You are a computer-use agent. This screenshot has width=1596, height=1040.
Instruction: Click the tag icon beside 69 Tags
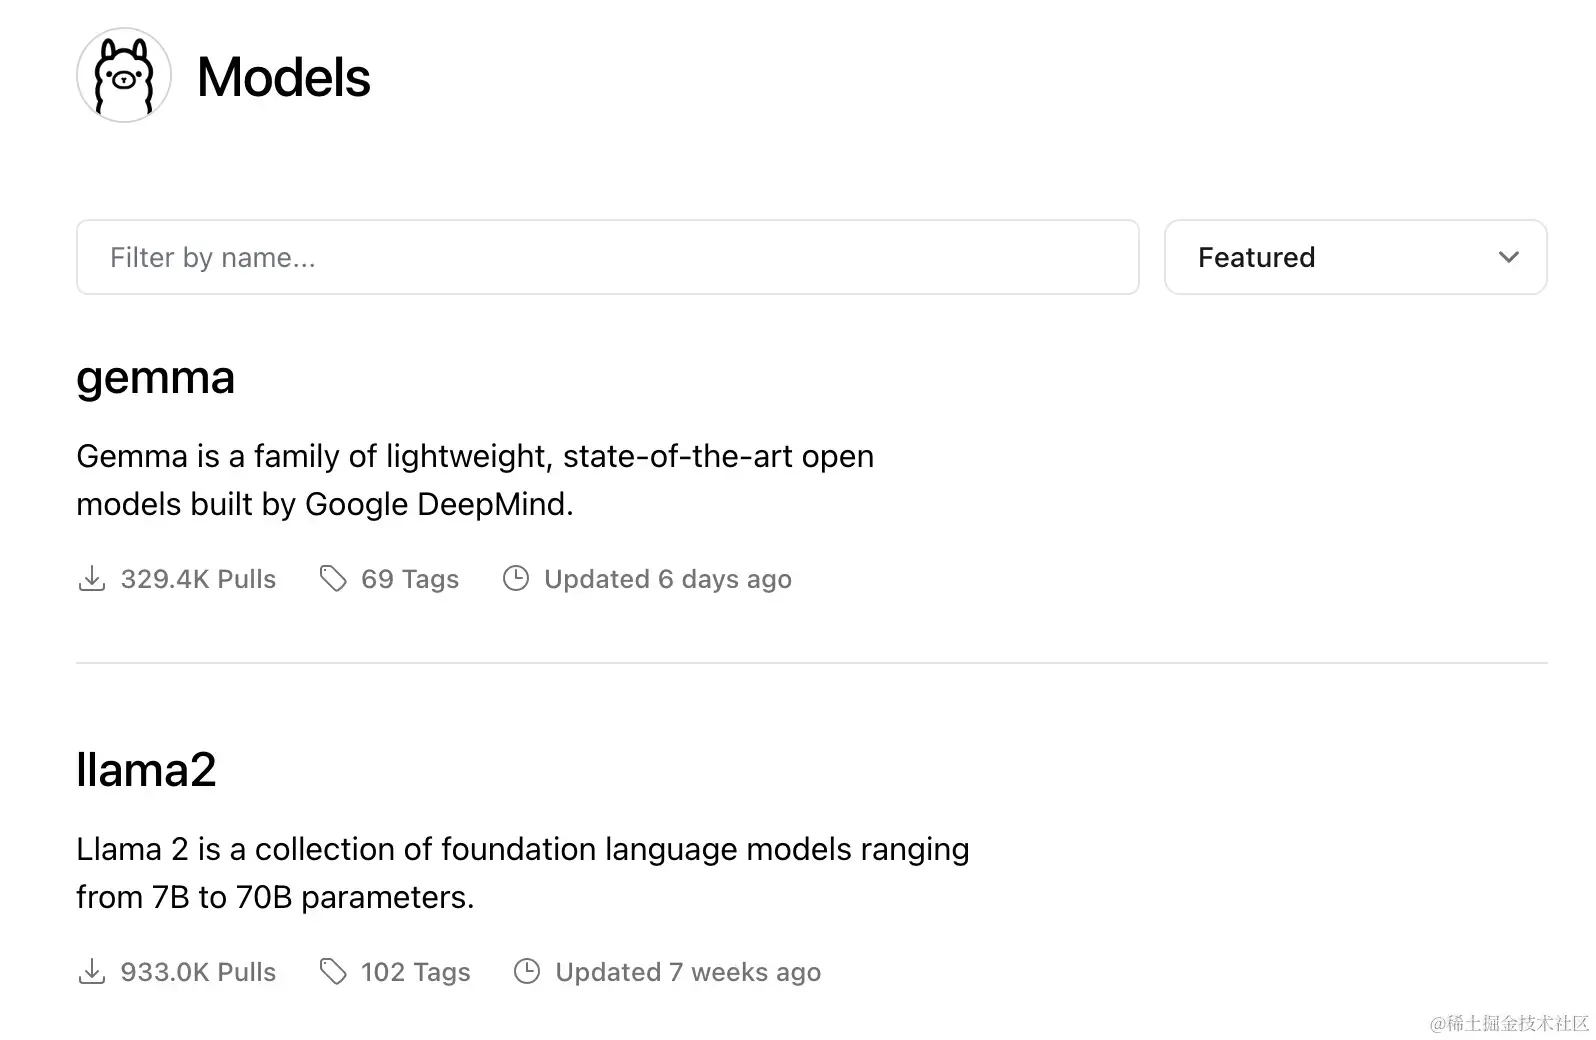tap(333, 579)
